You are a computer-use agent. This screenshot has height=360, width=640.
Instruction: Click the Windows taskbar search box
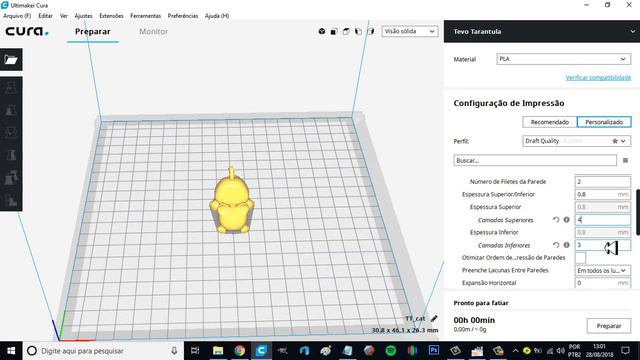[x=103, y=351]
